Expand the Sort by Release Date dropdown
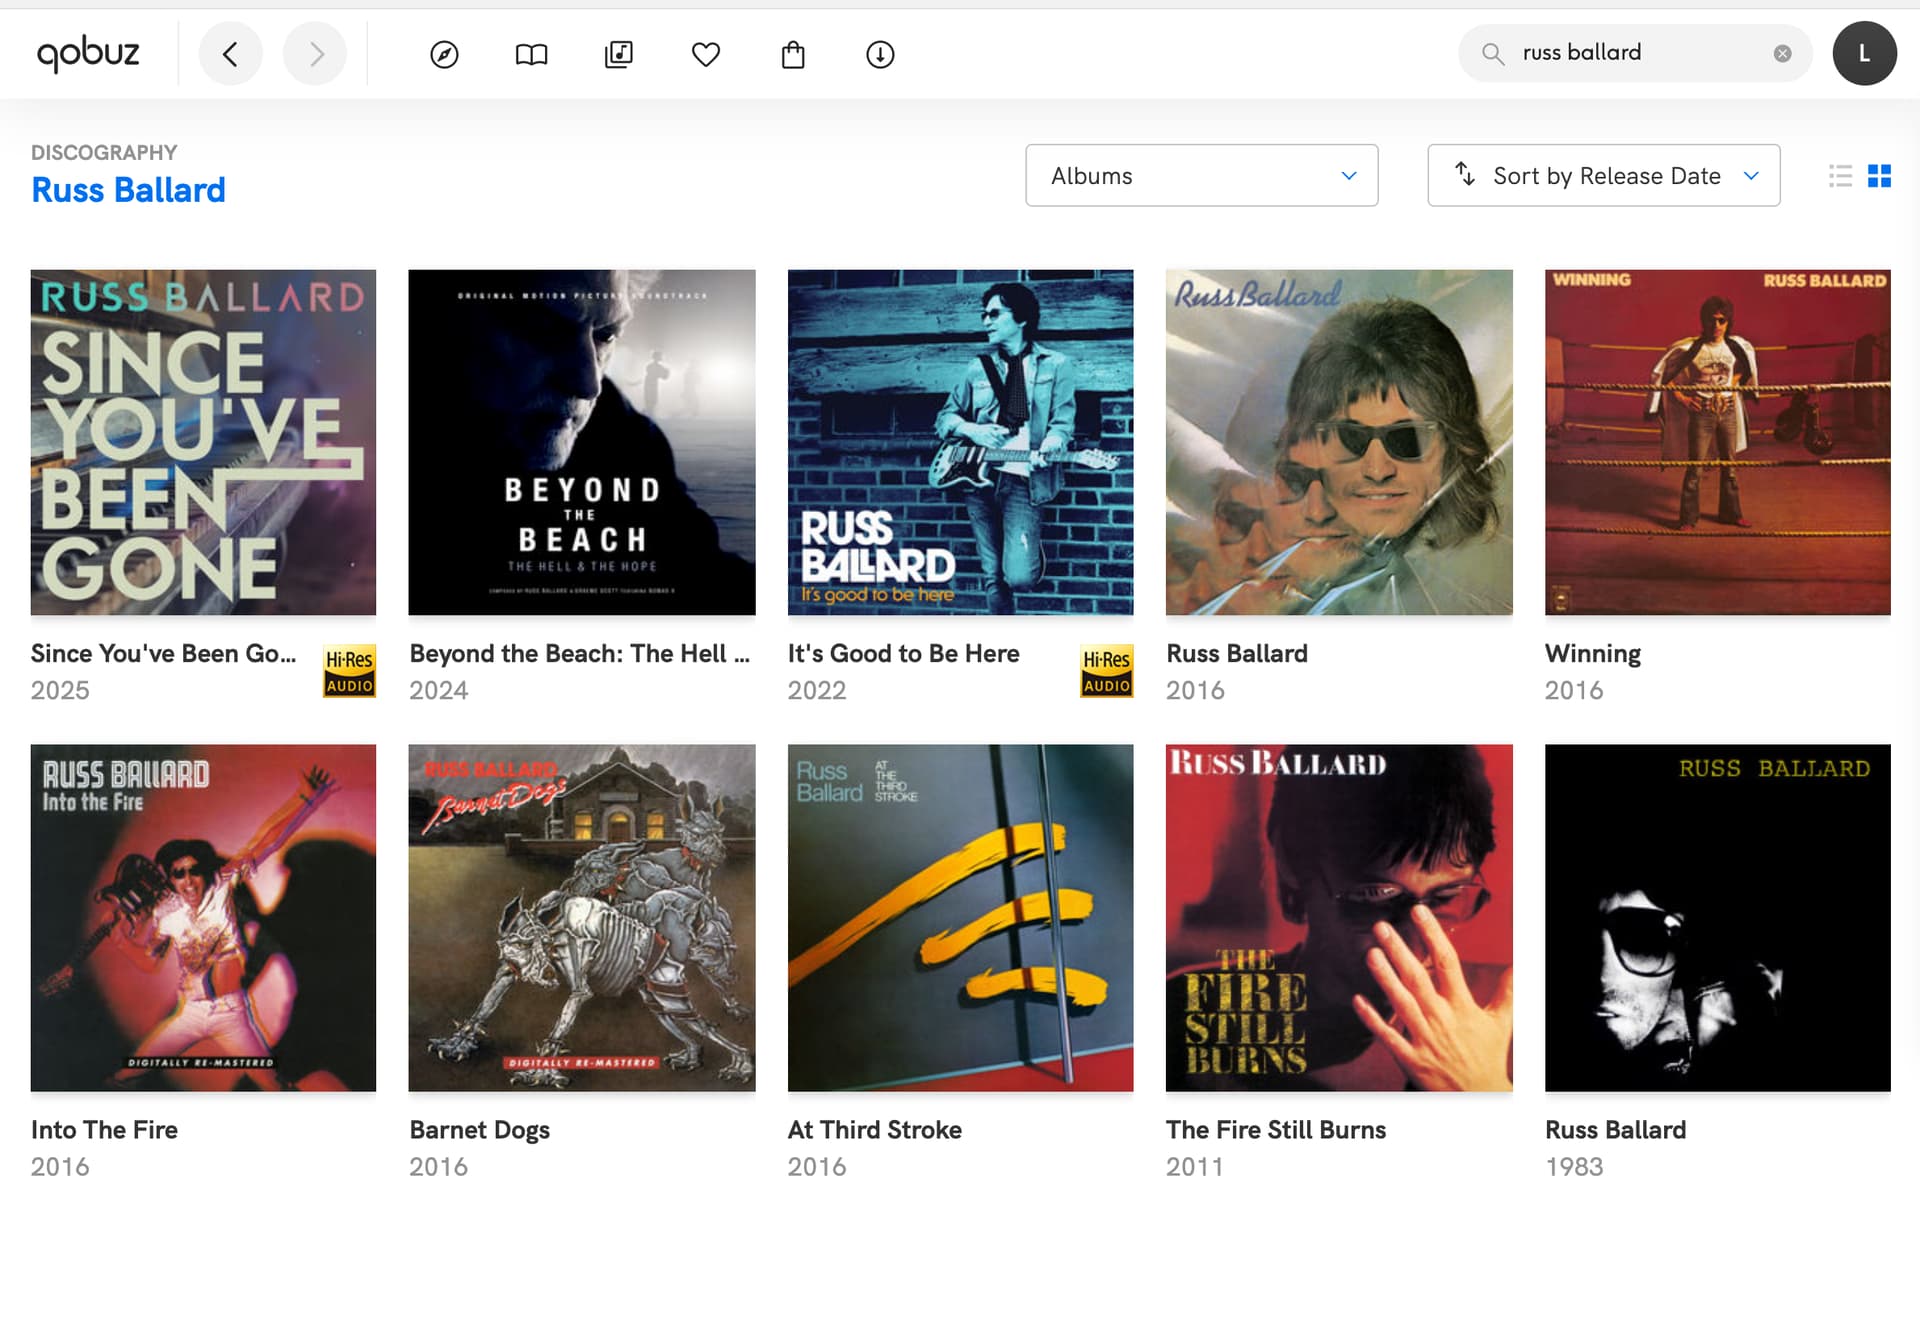This screenshot has height=1342, width=1920. click(x=1603, y=175)
